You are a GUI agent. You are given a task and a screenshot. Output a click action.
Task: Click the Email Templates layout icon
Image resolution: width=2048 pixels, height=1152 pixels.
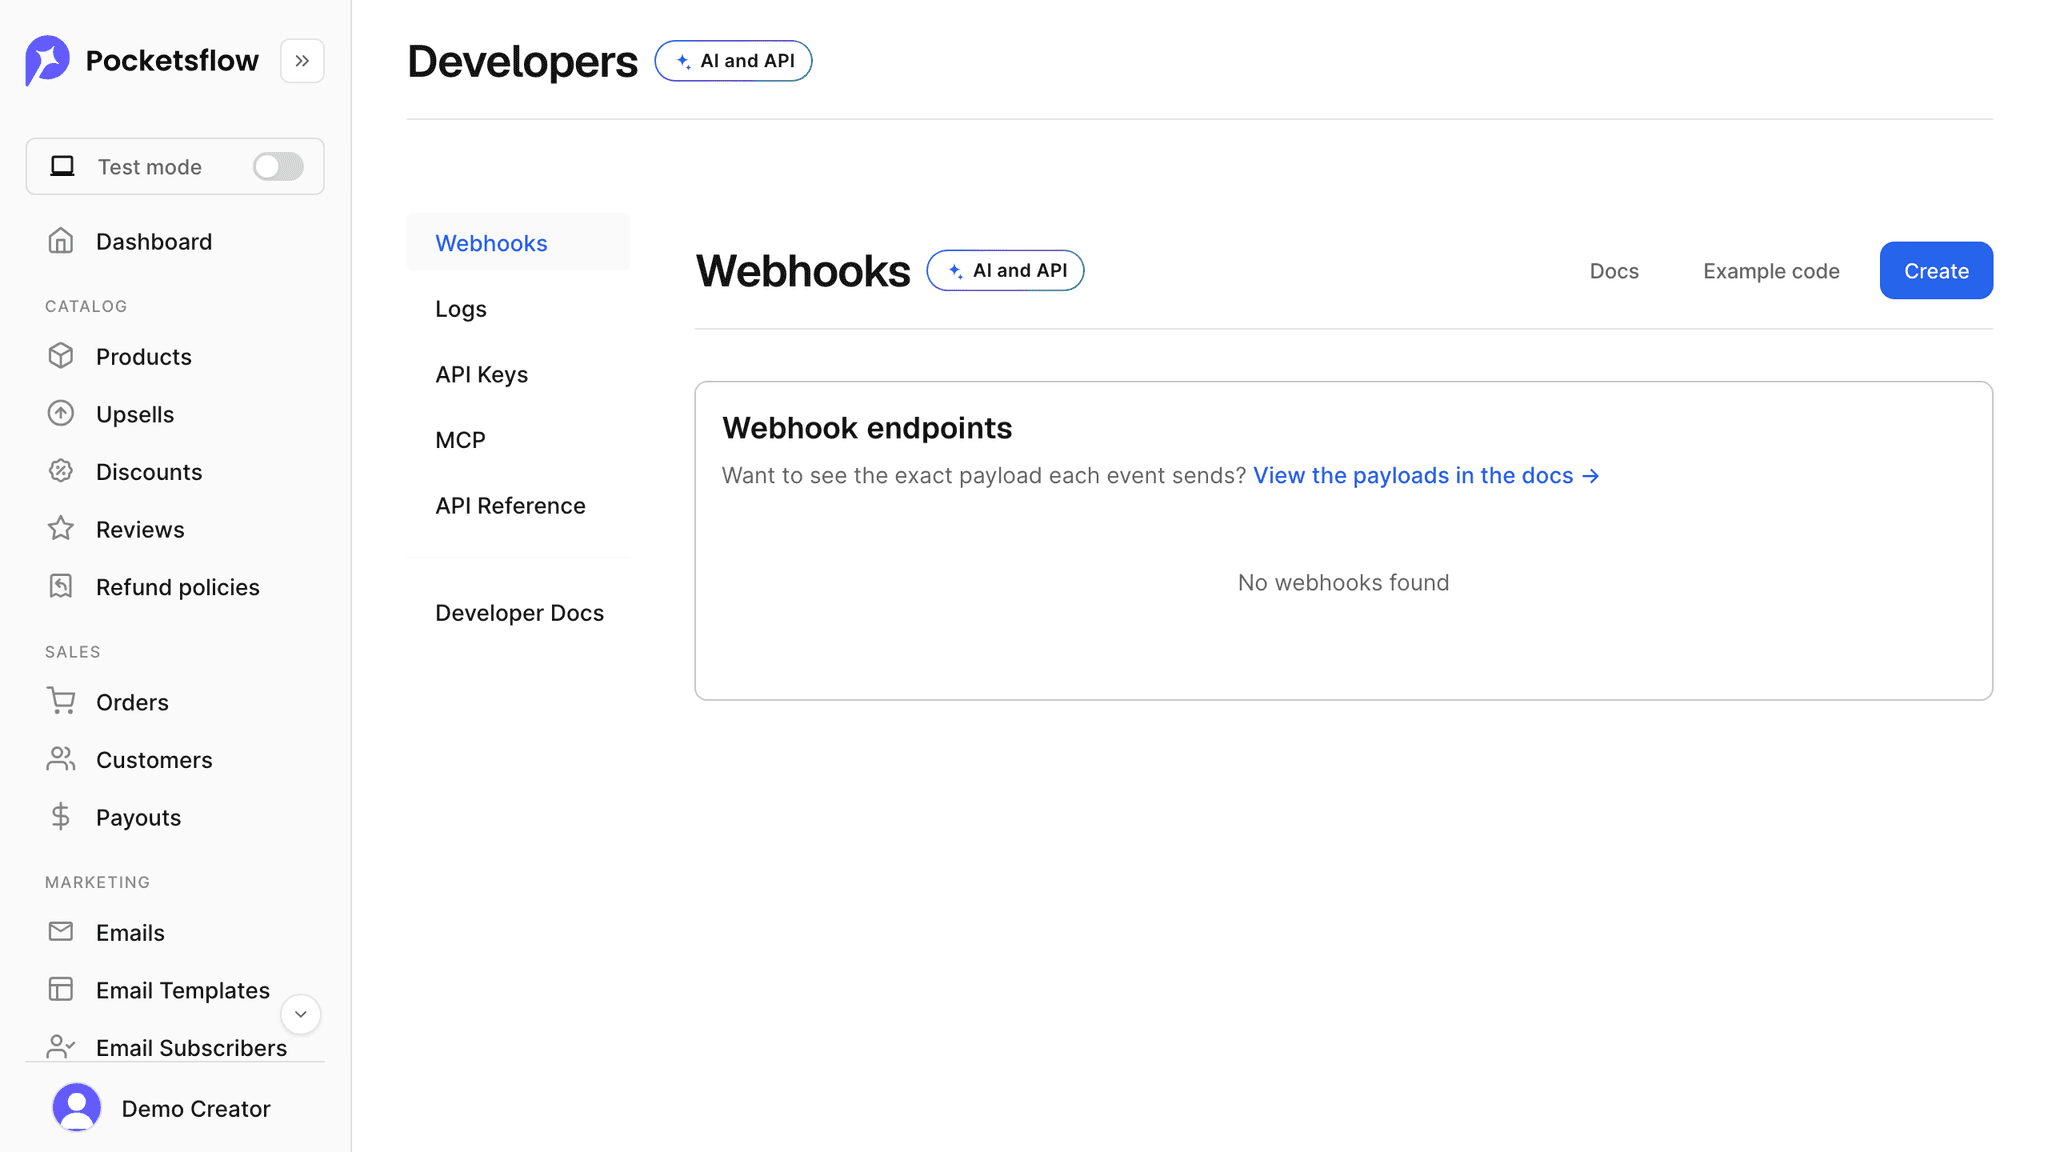click(x=61, y=989)
